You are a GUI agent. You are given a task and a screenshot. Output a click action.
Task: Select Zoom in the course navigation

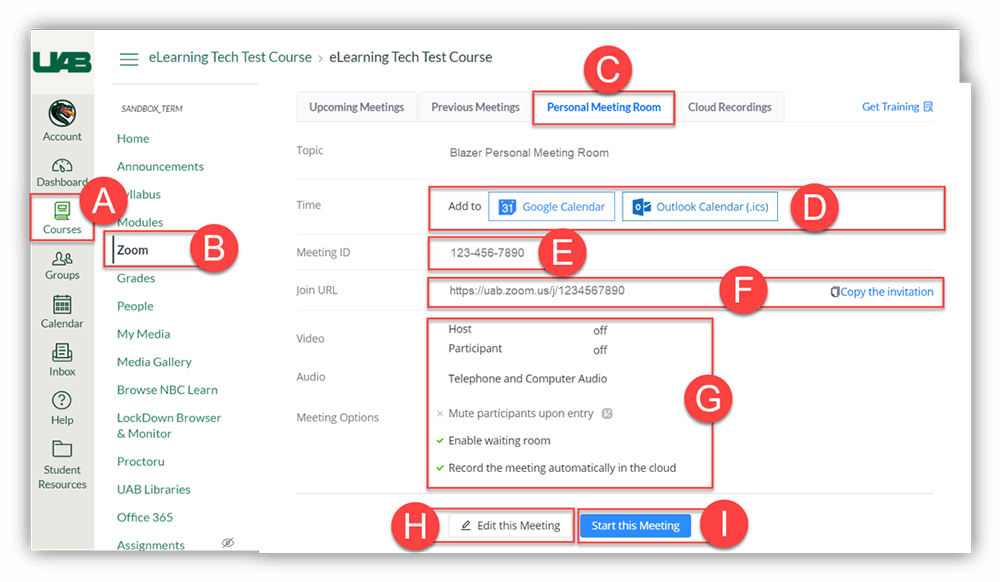(x=132, y=250)
